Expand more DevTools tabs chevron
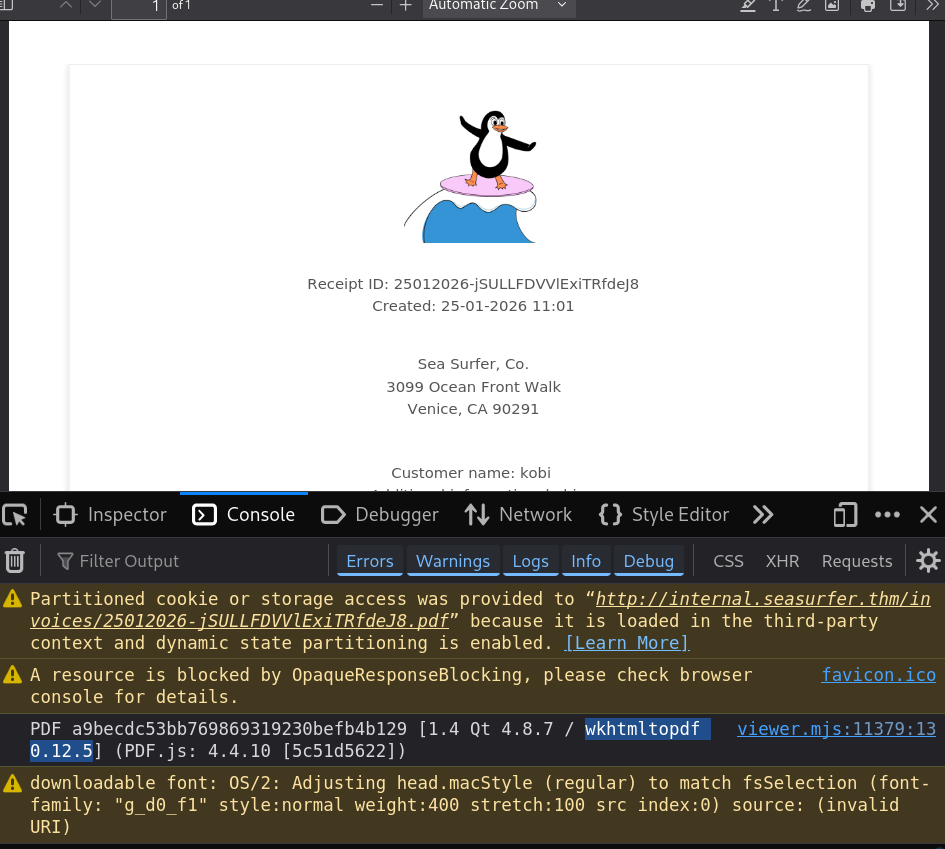 [763, 515]
